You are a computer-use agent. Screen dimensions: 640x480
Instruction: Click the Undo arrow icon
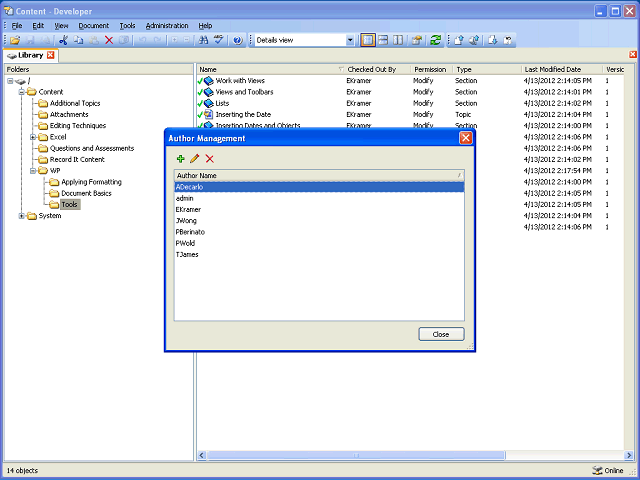(142, 40)
